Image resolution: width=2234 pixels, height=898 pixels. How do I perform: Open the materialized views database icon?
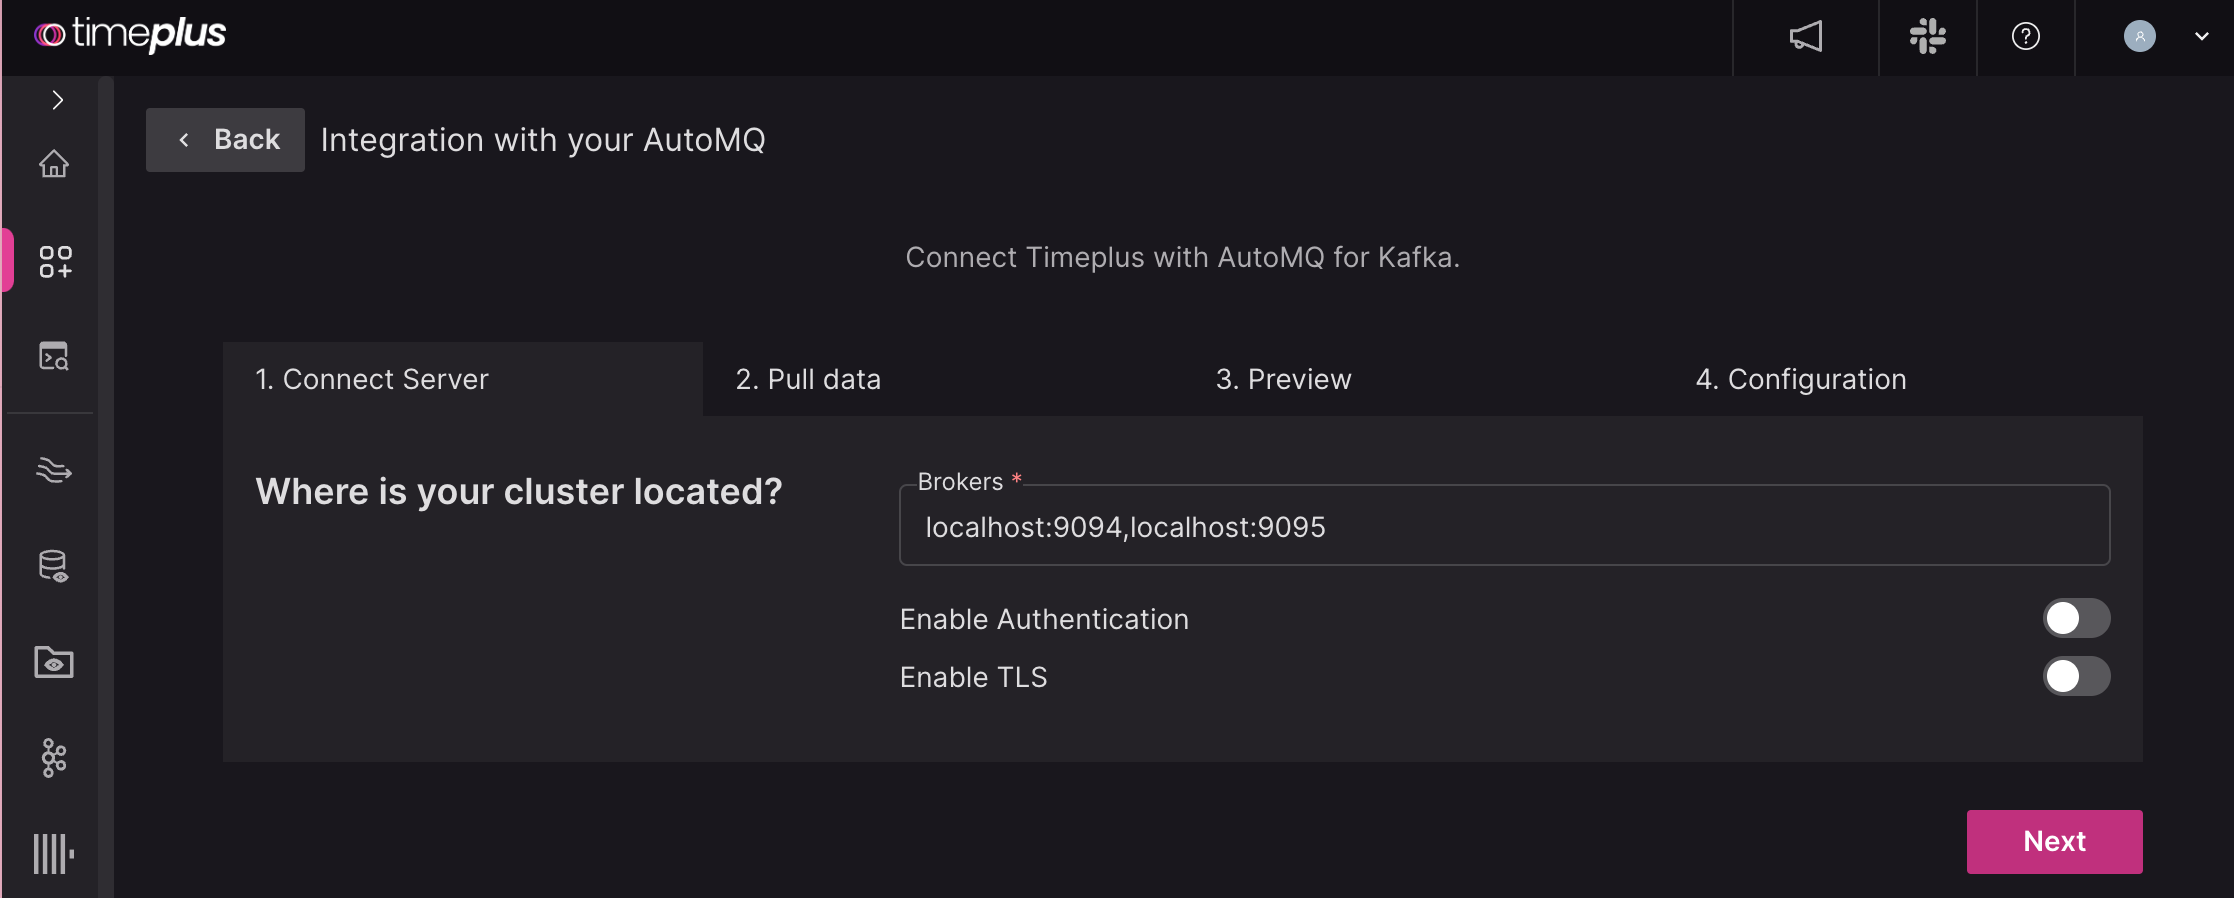[53, 566]
